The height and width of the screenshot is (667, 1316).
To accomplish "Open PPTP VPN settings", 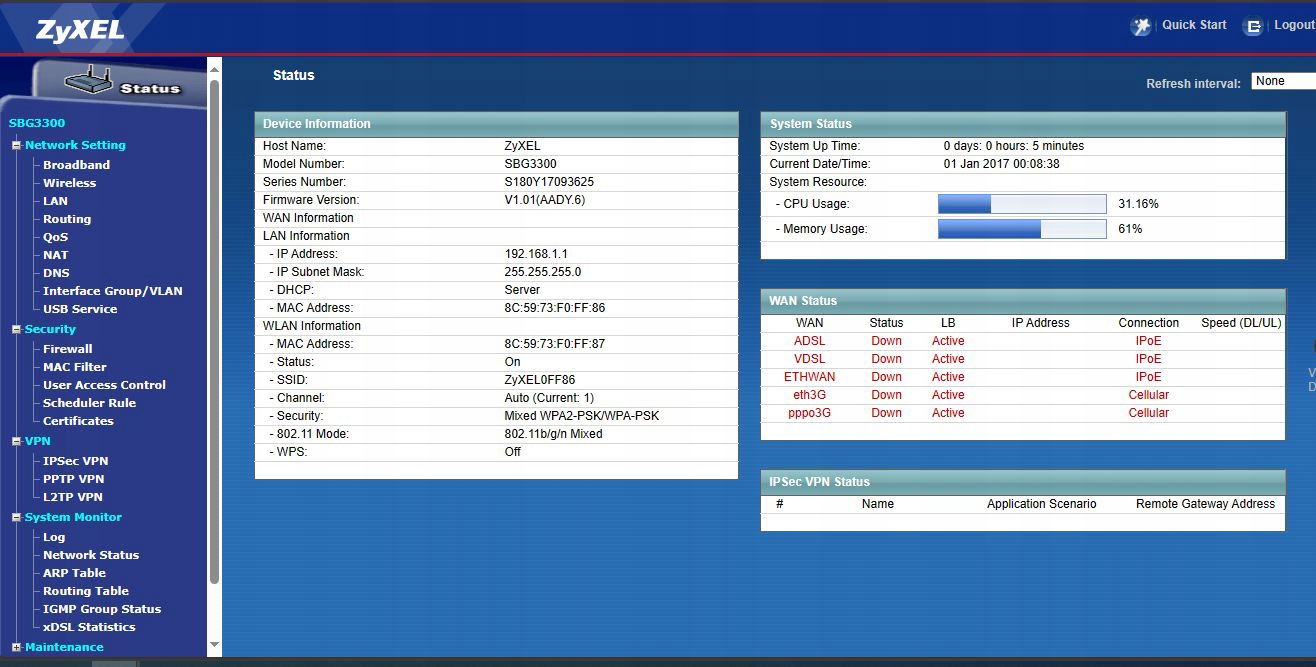I will [73, 479].
